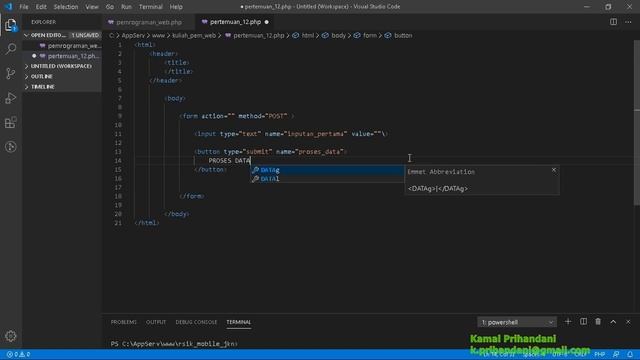This screenshot has height=360, width=640.
Task: Click the feedback icon in status bar
Action: pos(616,354)
